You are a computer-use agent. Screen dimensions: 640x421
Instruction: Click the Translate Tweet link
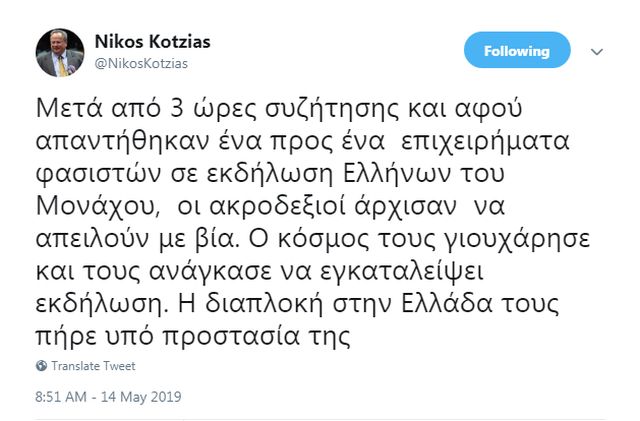pos(92,366)
